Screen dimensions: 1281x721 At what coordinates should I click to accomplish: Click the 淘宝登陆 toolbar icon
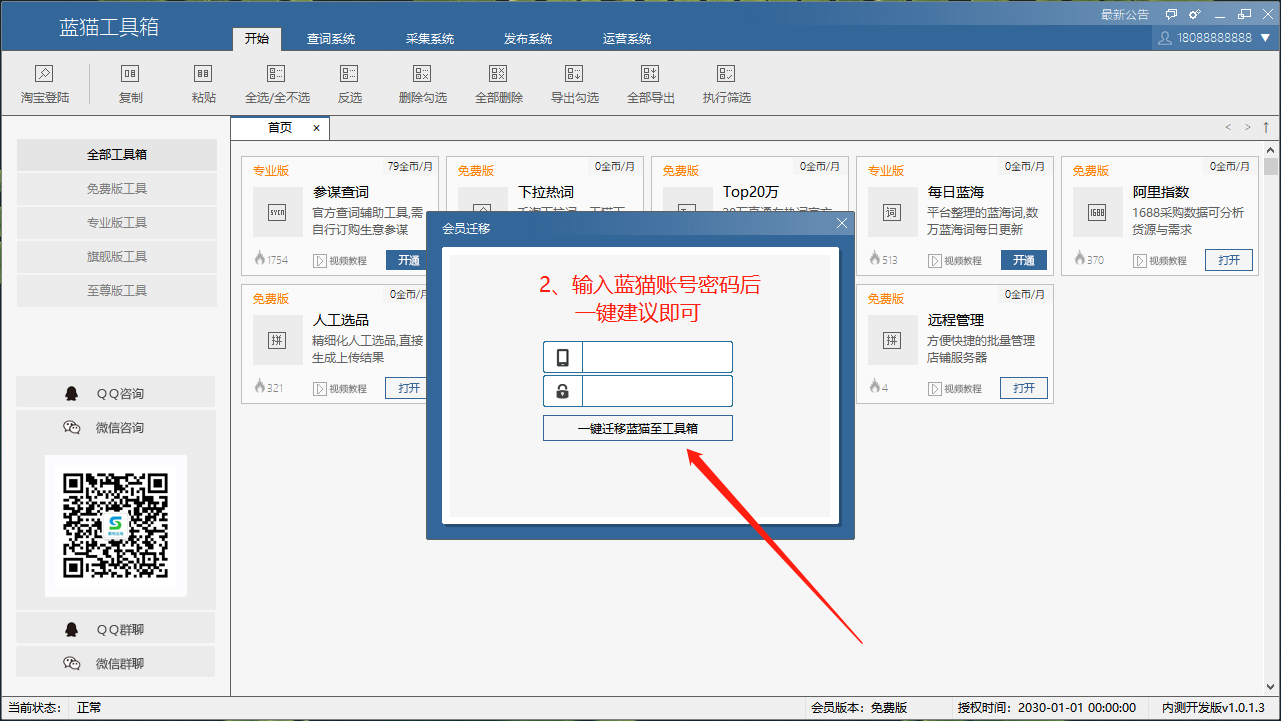[44, 74]
